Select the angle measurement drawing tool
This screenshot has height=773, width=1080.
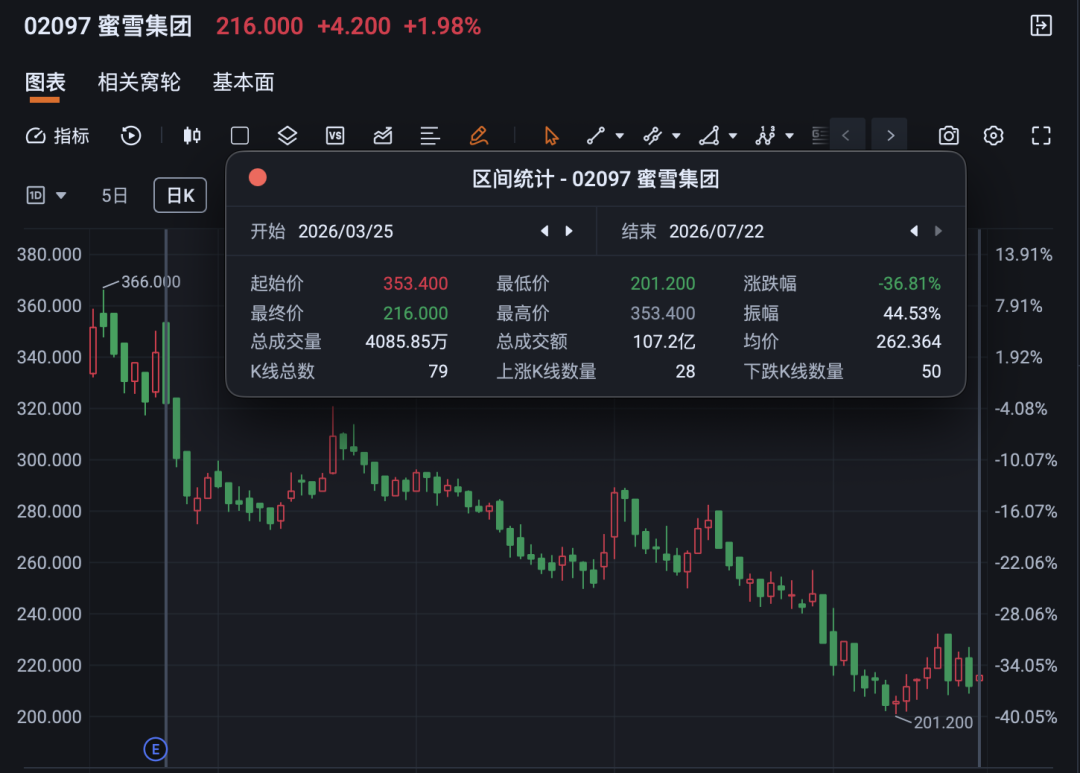(x=709, y=136)
